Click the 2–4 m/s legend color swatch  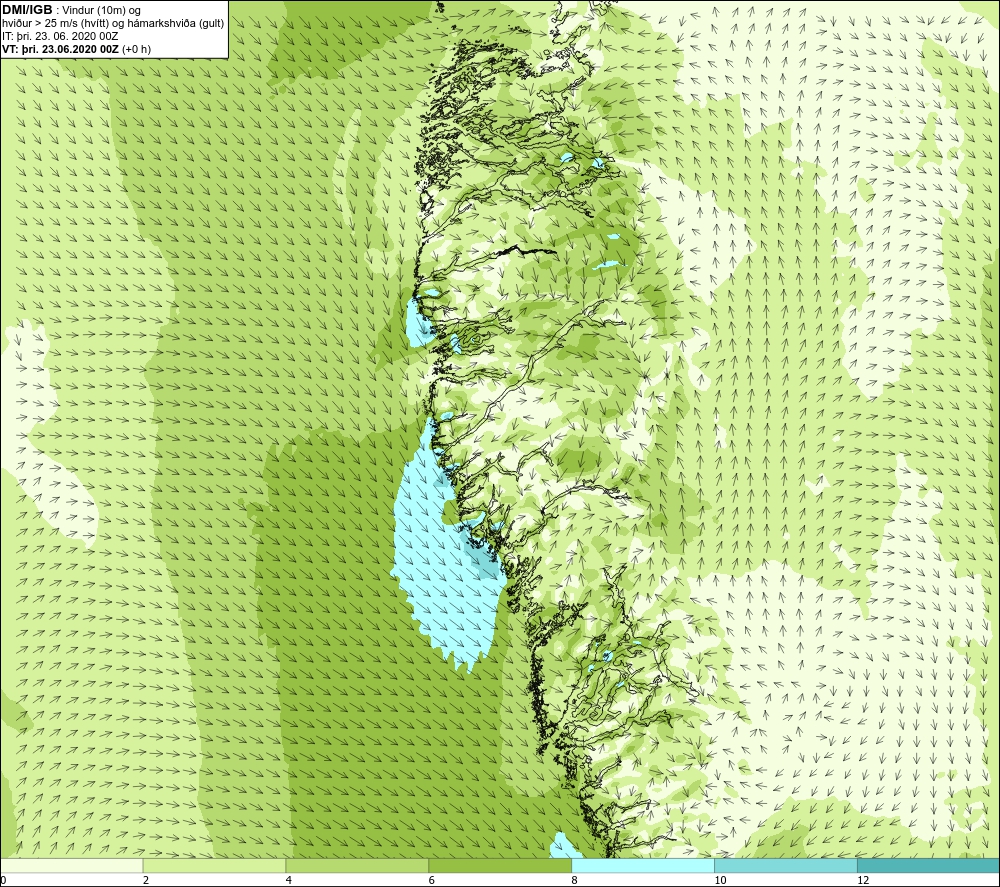[x=214, y=865]
